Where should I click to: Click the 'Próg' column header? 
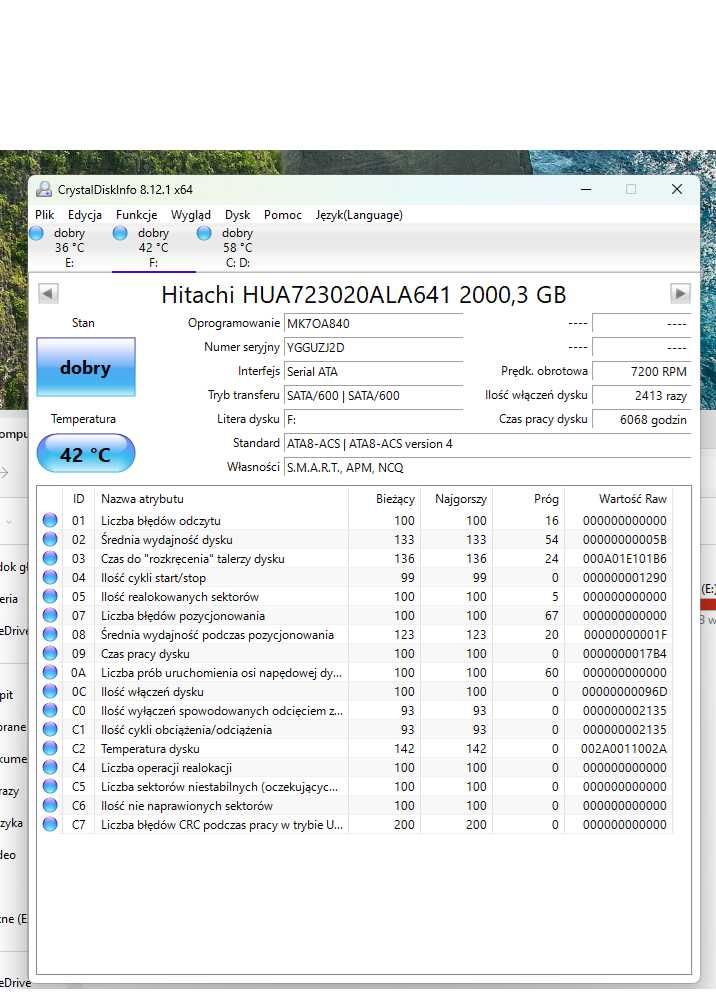click(x=528, y=499)
